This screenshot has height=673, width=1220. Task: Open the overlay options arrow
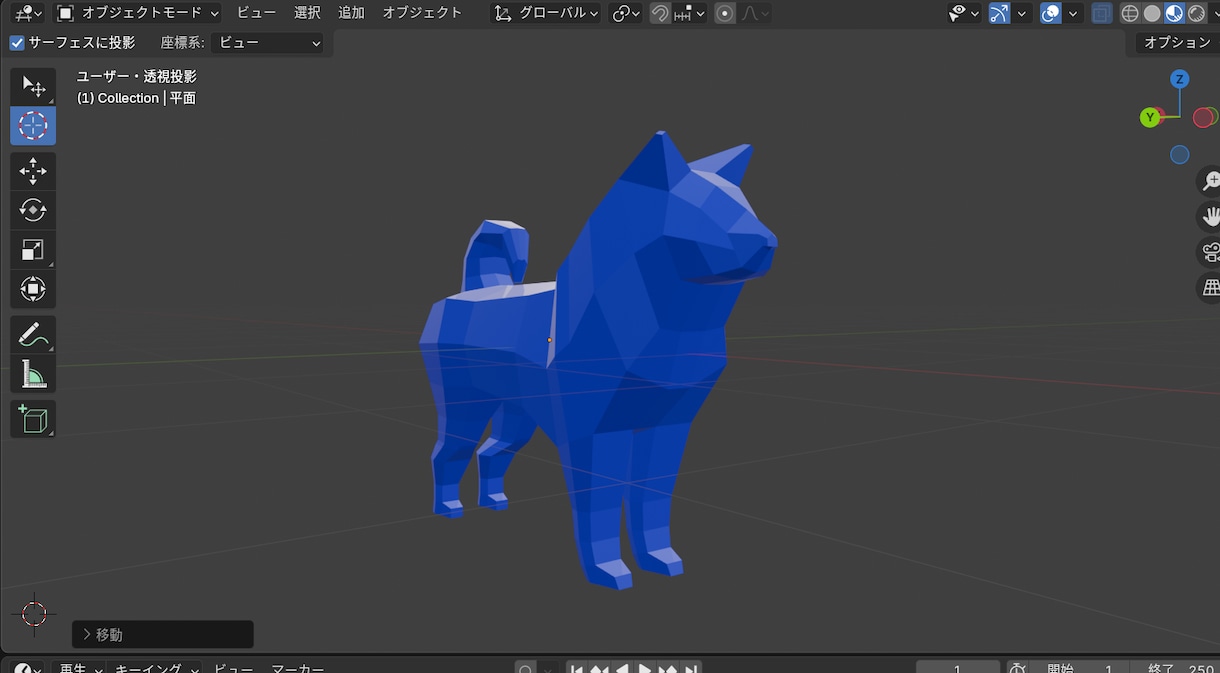(1073, 13)
